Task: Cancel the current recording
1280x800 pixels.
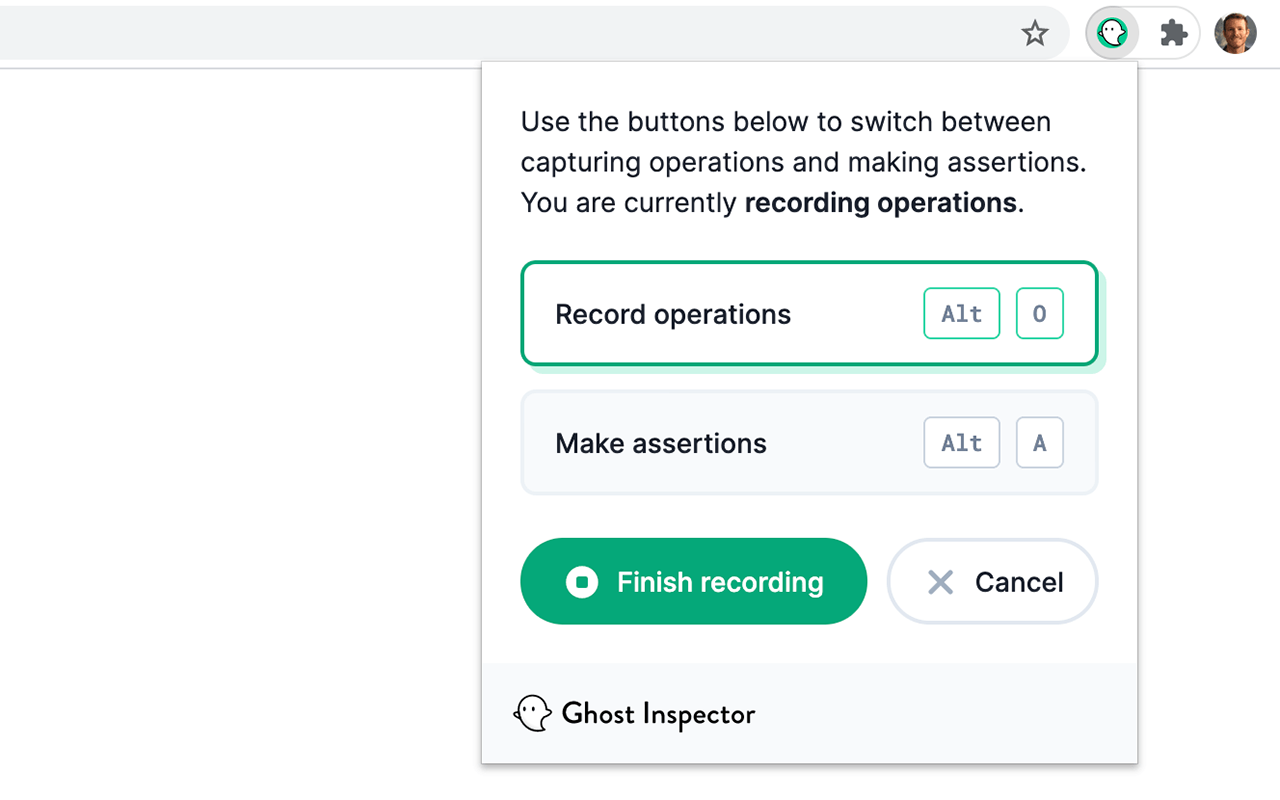Action: (992, 581)
